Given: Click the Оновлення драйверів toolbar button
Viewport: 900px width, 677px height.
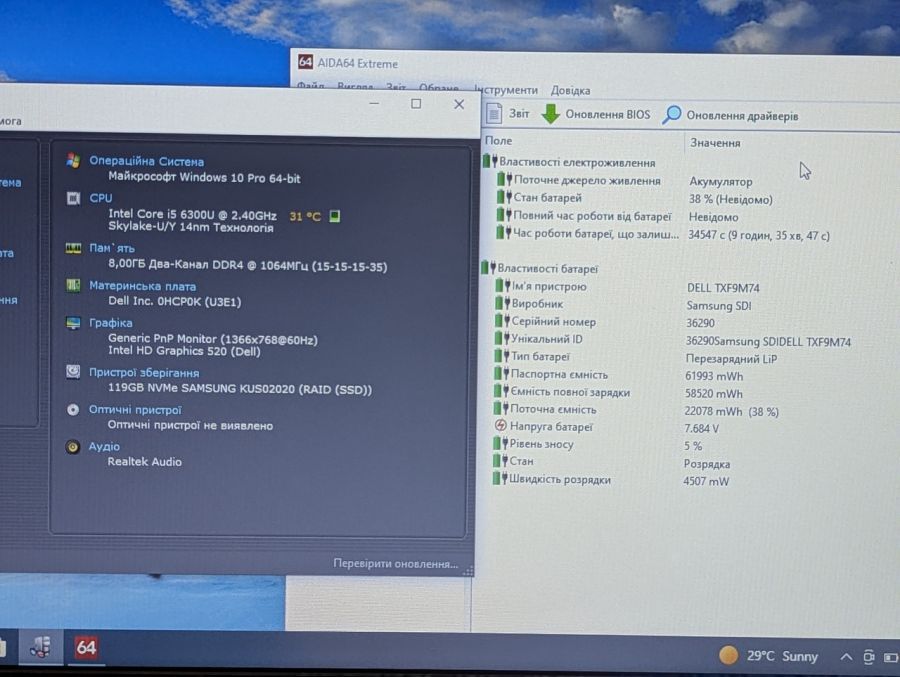Looking at the screenshot, I should [x=730, y=115].
